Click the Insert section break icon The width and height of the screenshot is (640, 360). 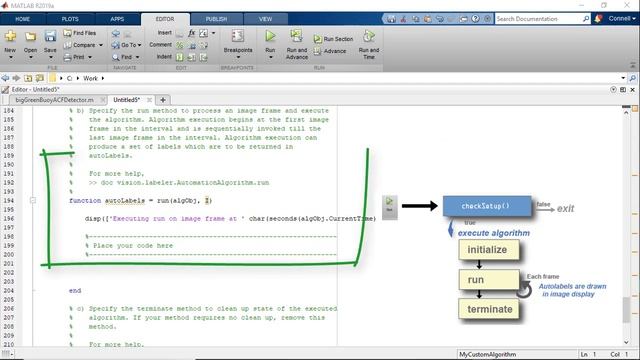180,33
